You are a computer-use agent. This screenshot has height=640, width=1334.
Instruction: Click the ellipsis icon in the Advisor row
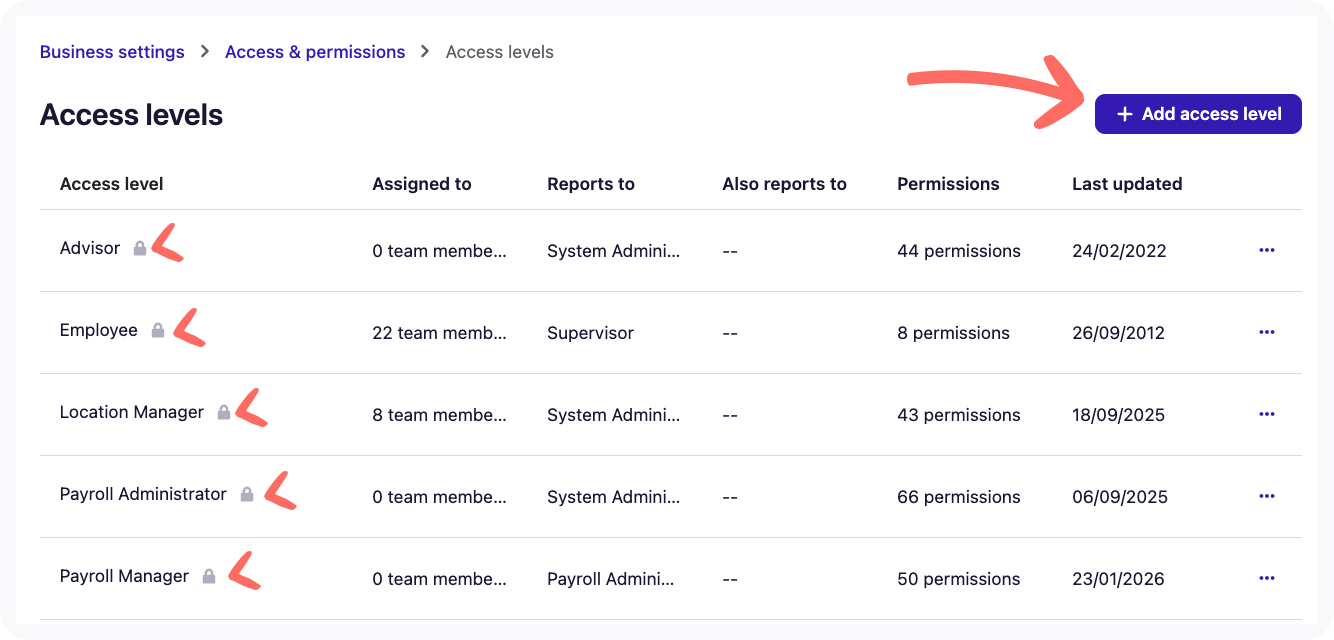(x=1267, y=249)
